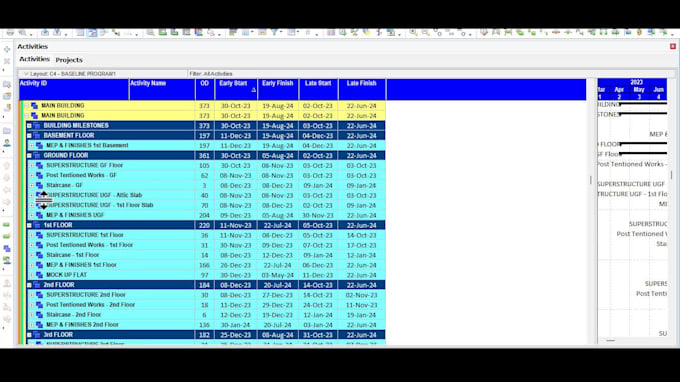The image size is (680, 382).
Task: Click WBS icon beside Staircase - GF
Action: coord(39,185)
